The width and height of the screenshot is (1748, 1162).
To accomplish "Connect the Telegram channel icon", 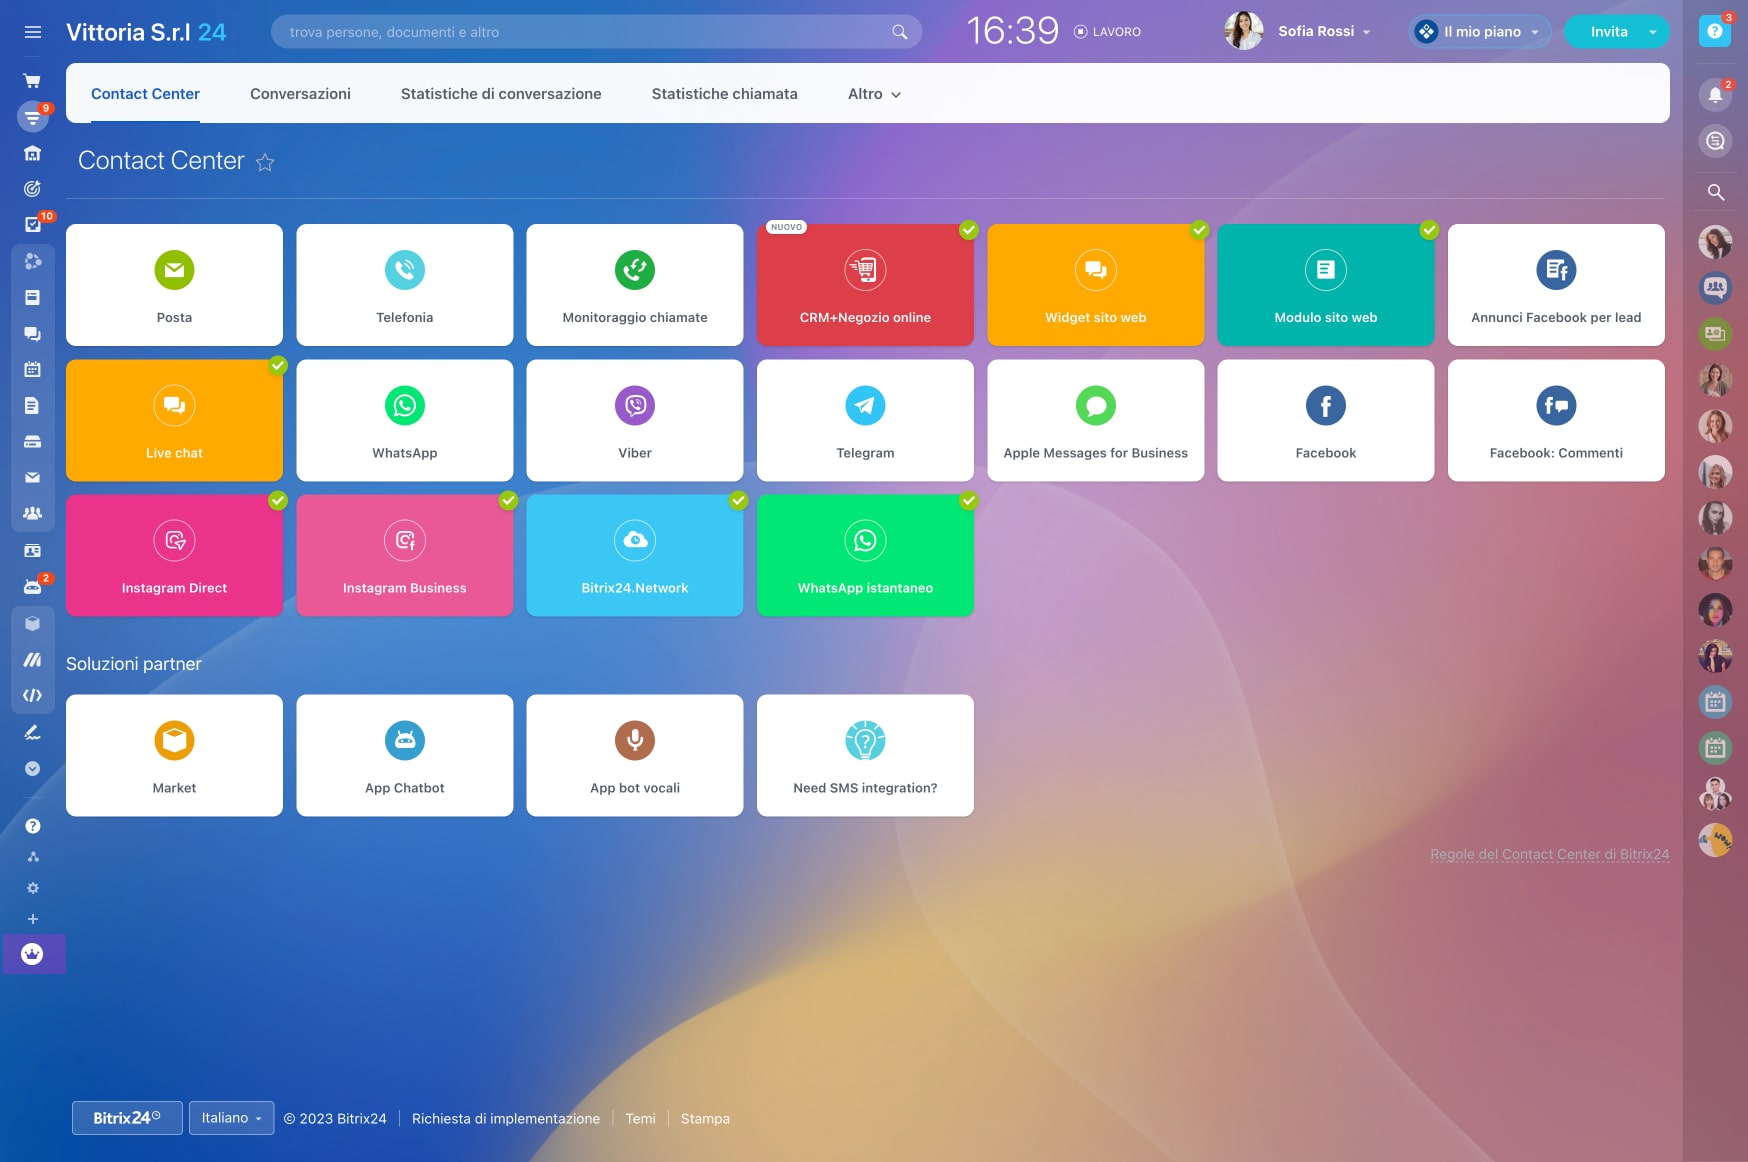I will pos(865,405).
